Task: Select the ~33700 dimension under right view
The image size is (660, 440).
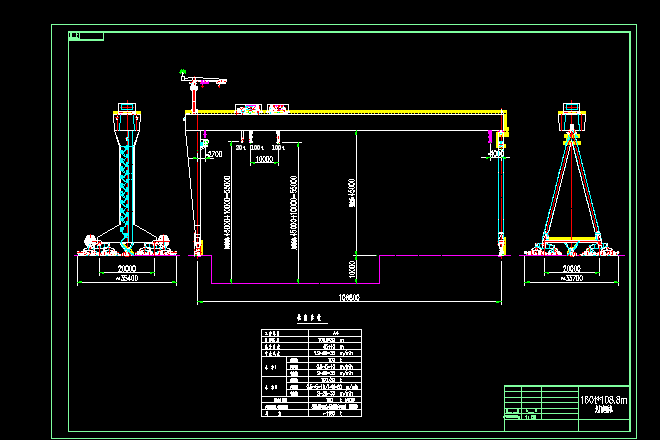Action: (x=572, y=278)
